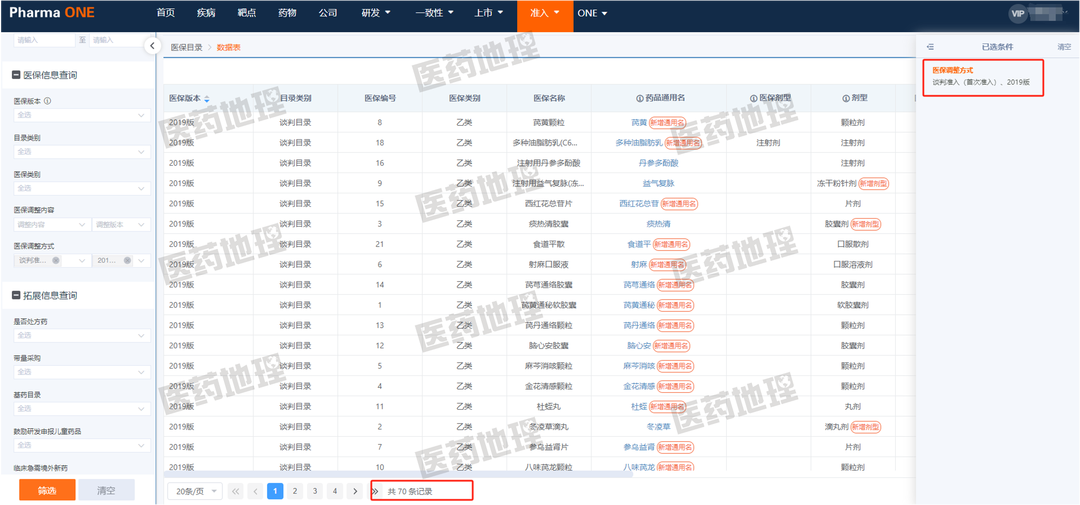Jump to last page double-arrow

pos(375,491)
